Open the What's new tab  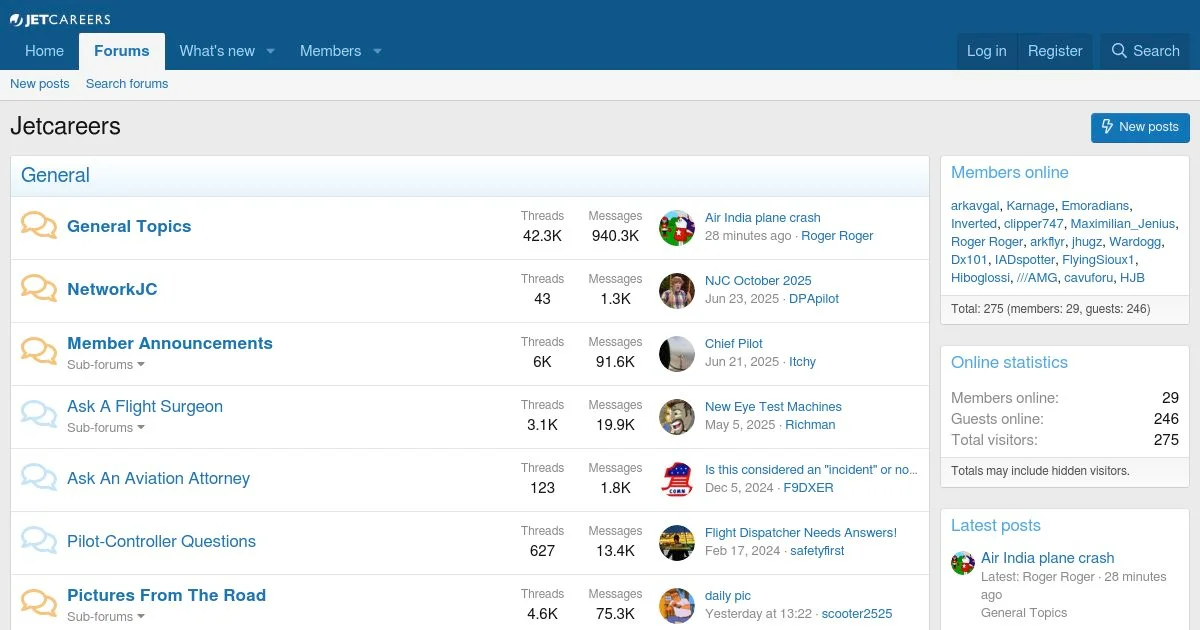point(217,51)
